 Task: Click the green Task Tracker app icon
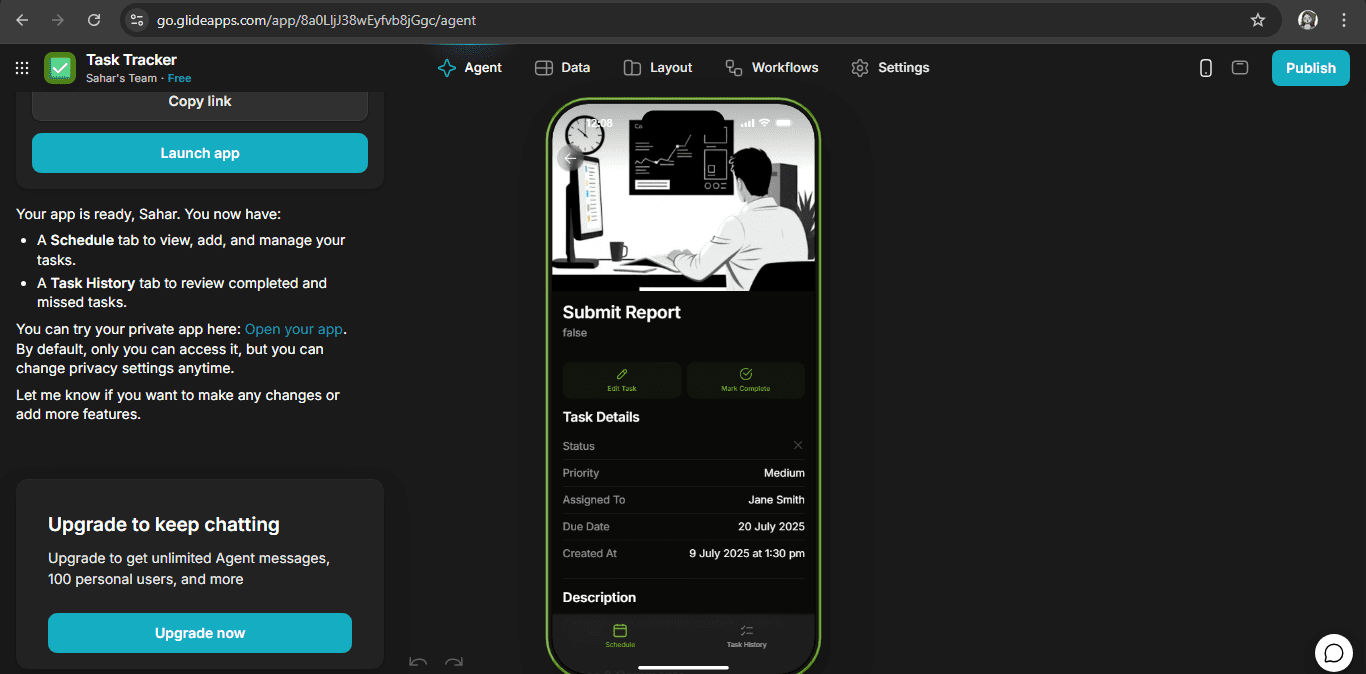click(60, 68)
